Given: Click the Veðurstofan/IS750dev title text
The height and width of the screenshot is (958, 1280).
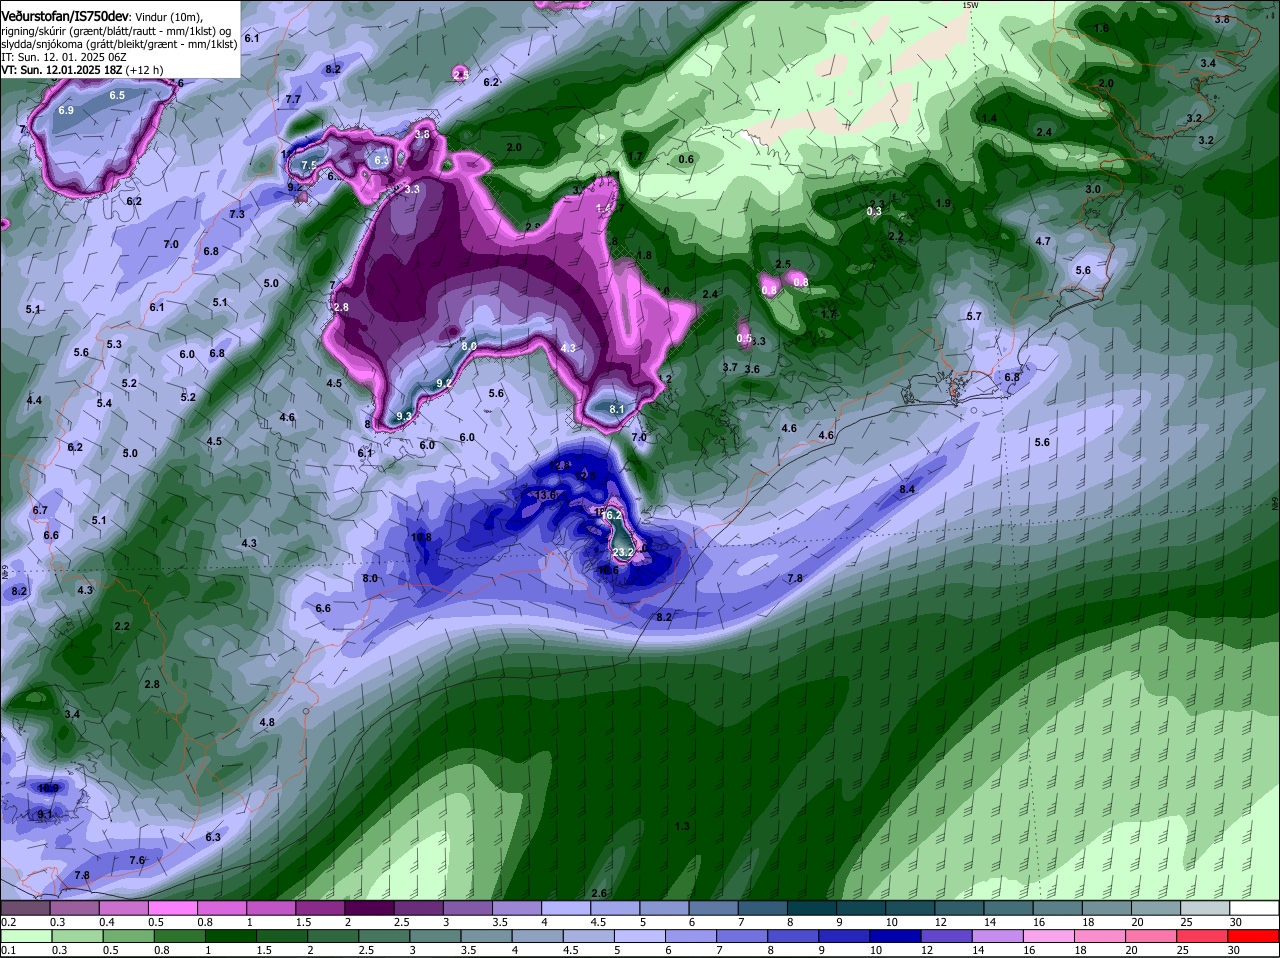Looking at the screenshot, I should click(65, 16).
